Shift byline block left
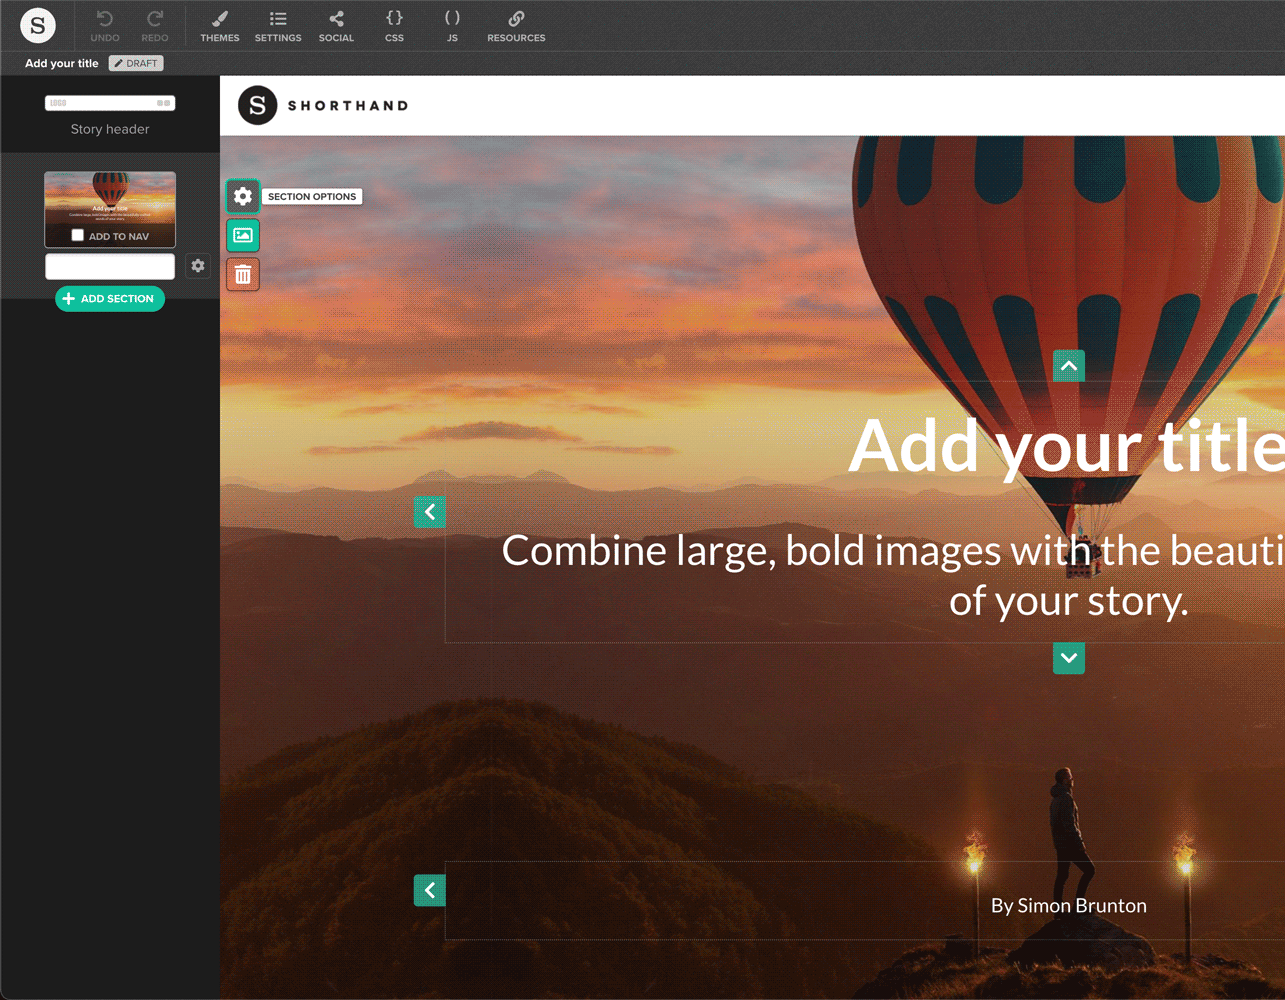 click(x=430, y=890)
